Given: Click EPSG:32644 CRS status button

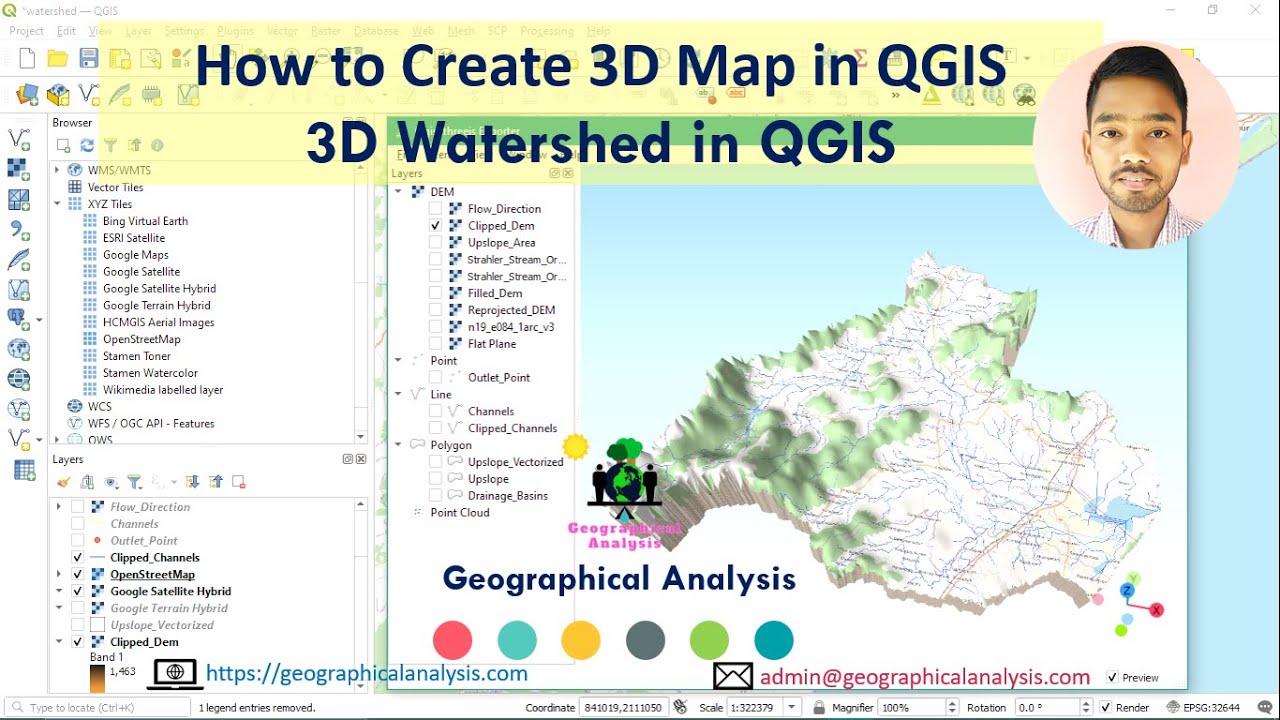Looking at the screenshot, I should pyautogui.click(x=1203, y=708).
